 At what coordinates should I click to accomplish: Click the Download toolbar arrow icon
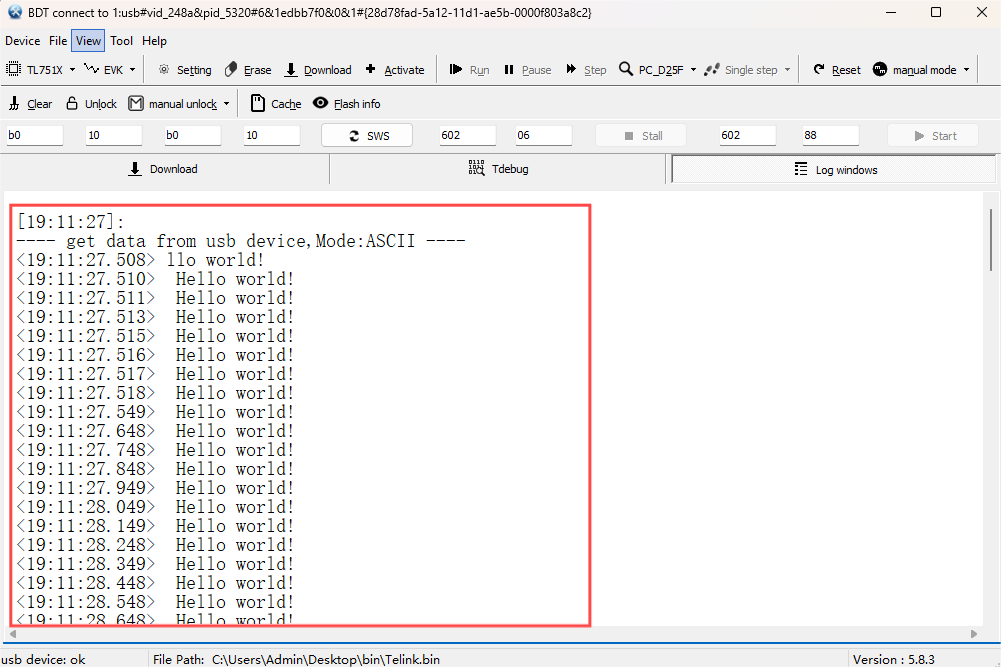pos(291,70)
